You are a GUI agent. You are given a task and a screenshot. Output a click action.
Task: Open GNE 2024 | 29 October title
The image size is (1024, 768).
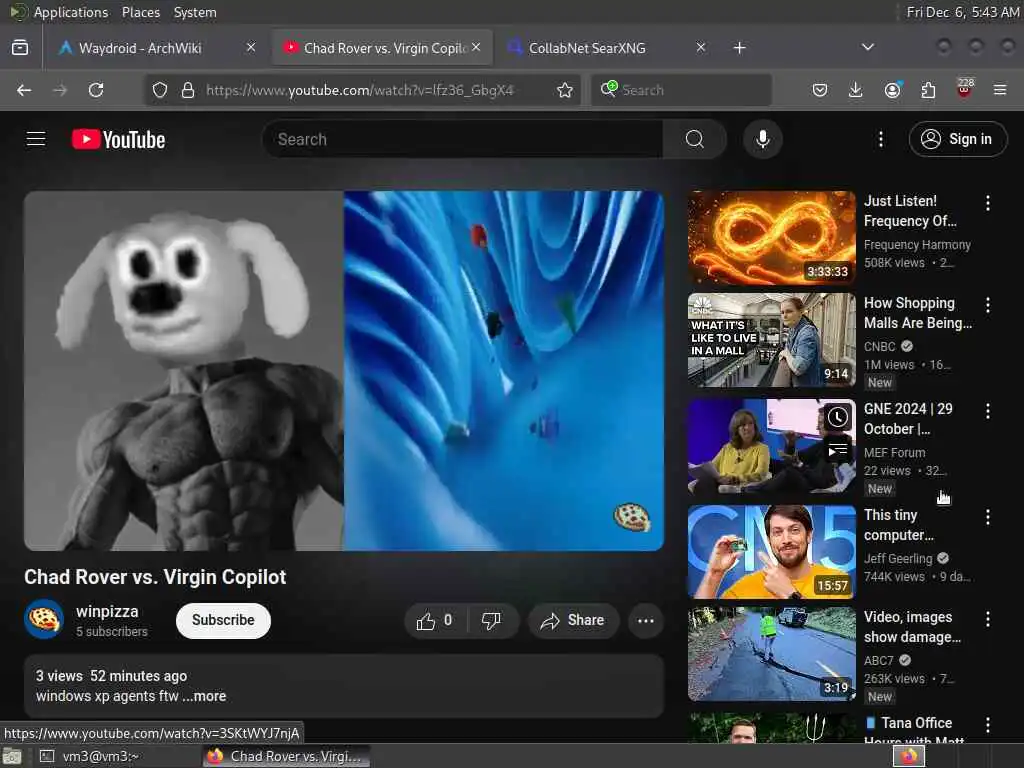point(908,419)
